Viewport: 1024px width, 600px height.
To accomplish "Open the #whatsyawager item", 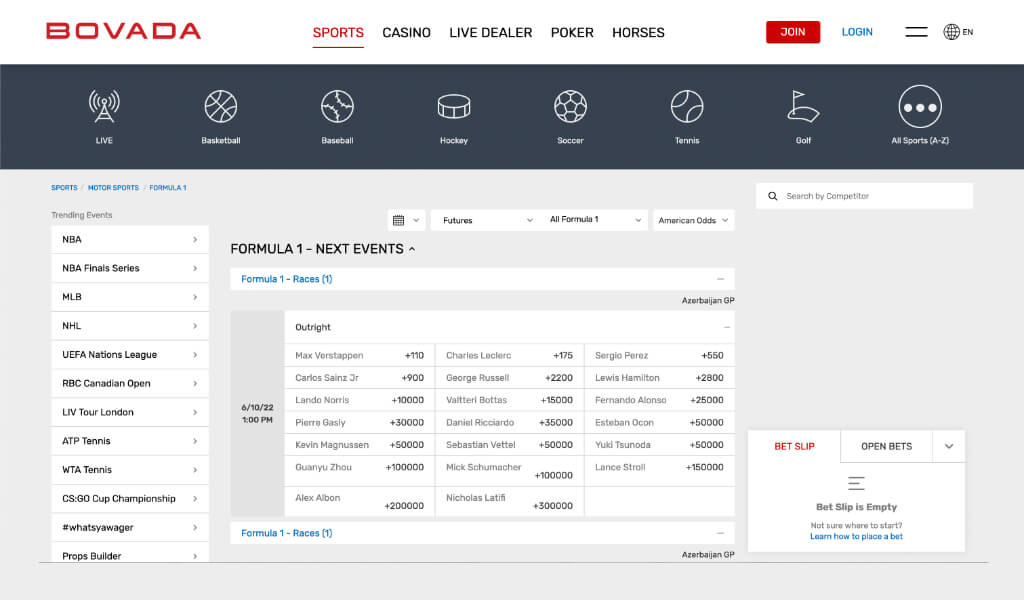I will coord(130,527).
